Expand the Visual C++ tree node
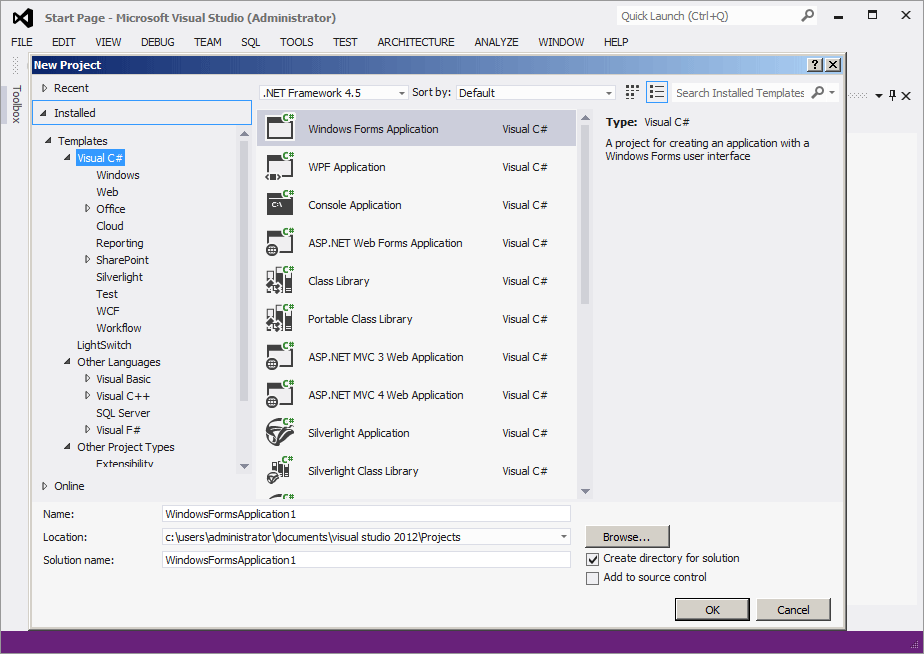Viewport: 924px width, 654px height. (x=87, y=395)
